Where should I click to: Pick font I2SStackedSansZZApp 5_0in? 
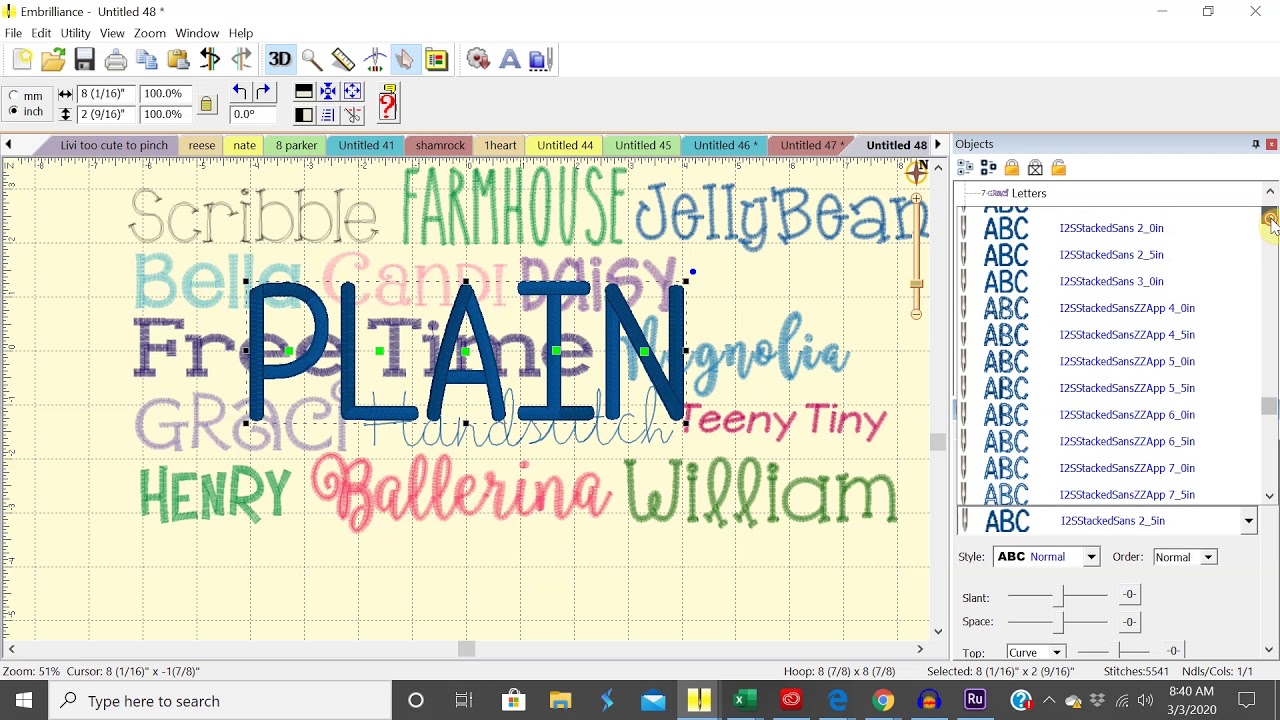coord(1127,362)
